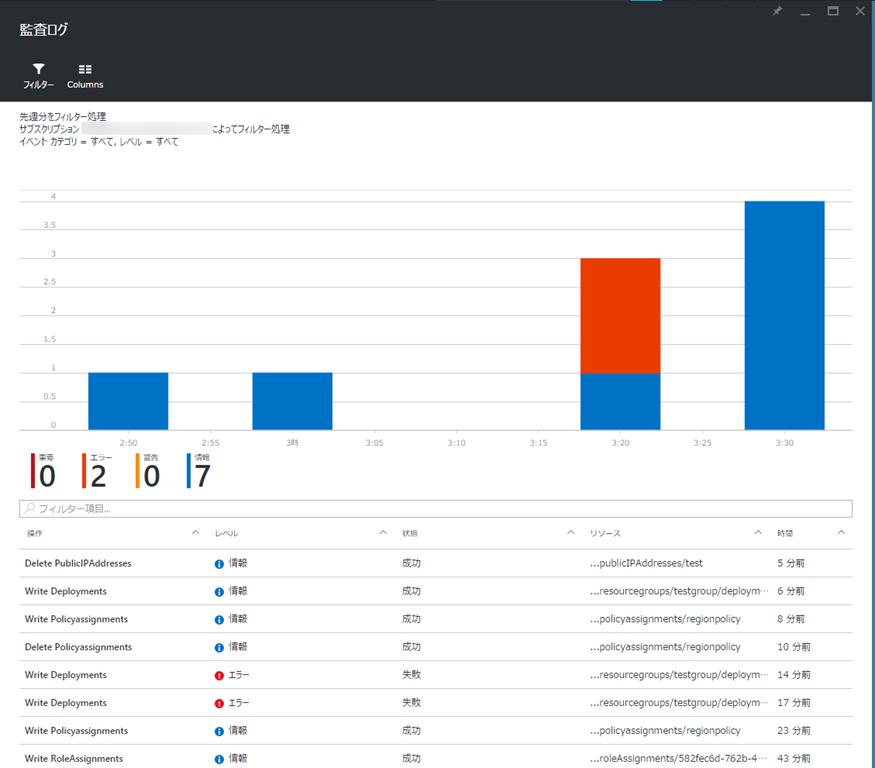Viewport: 875px width, 768px height.
Task: Click the red error icon on 17 分前 row
Action: (219, 704)
